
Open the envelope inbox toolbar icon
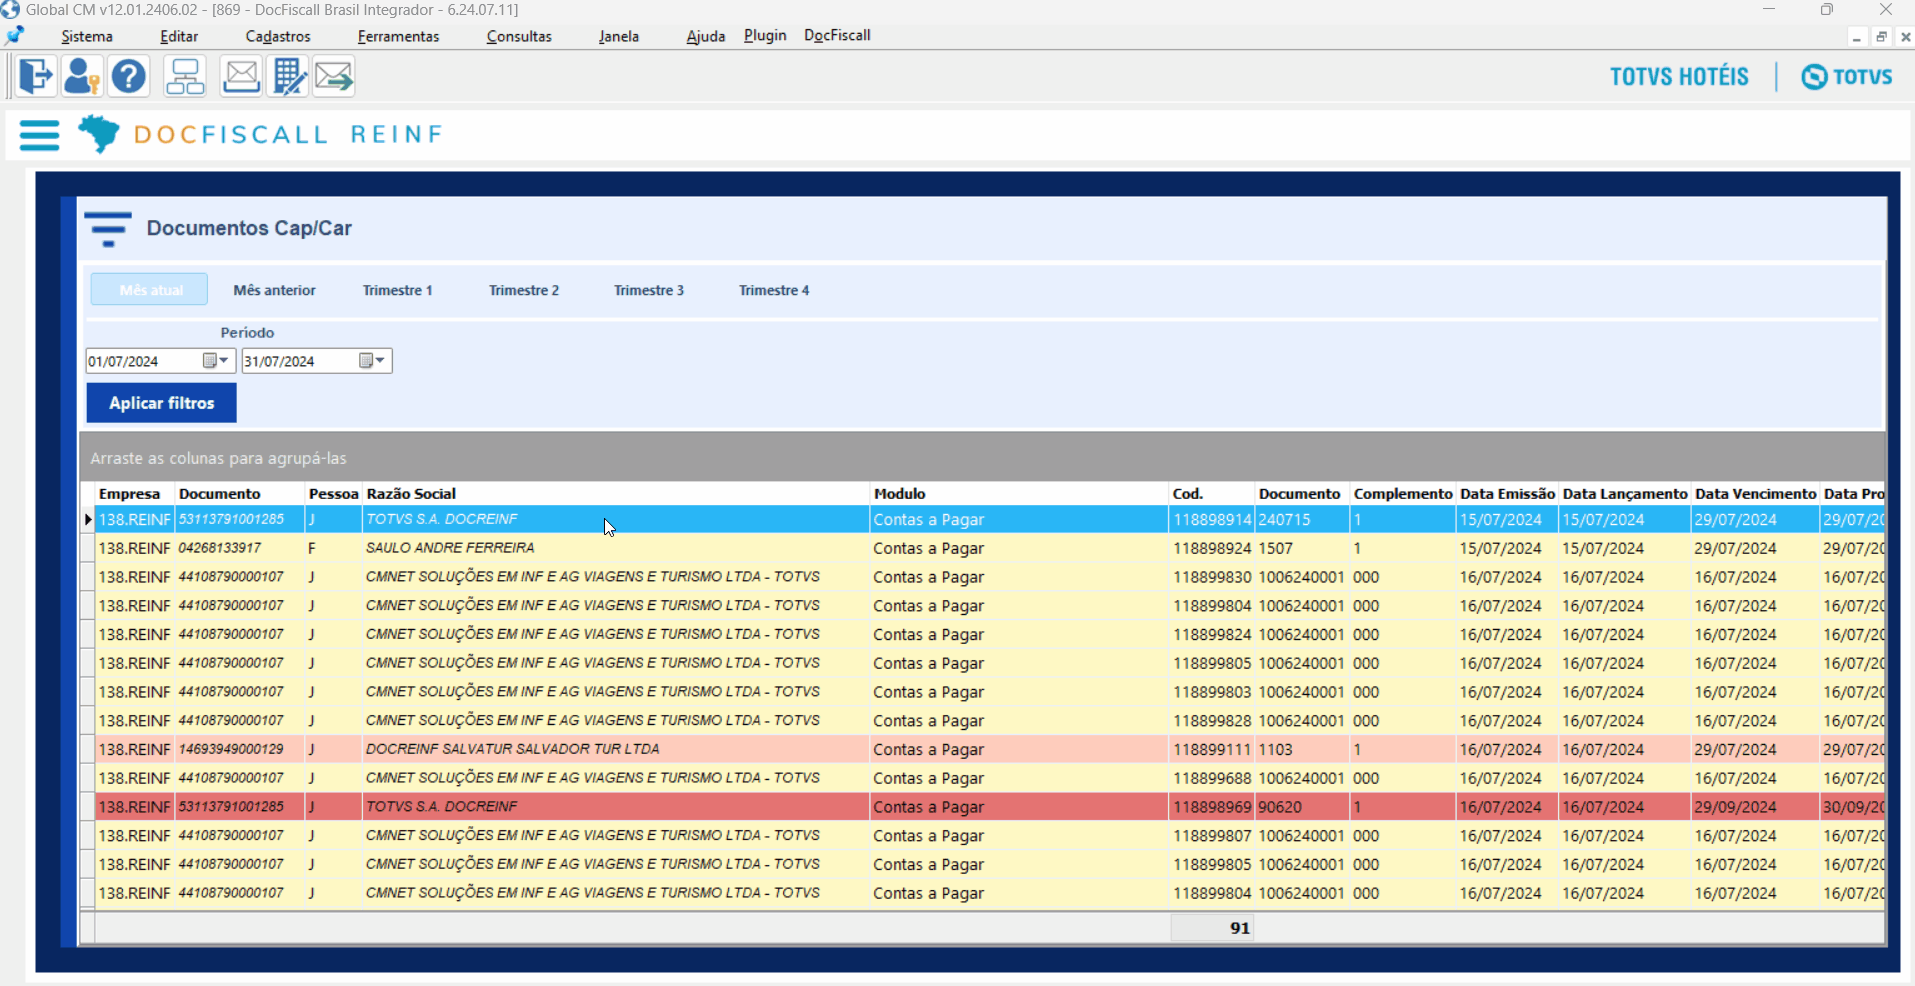pyautogui.click(x=241, y=76)
